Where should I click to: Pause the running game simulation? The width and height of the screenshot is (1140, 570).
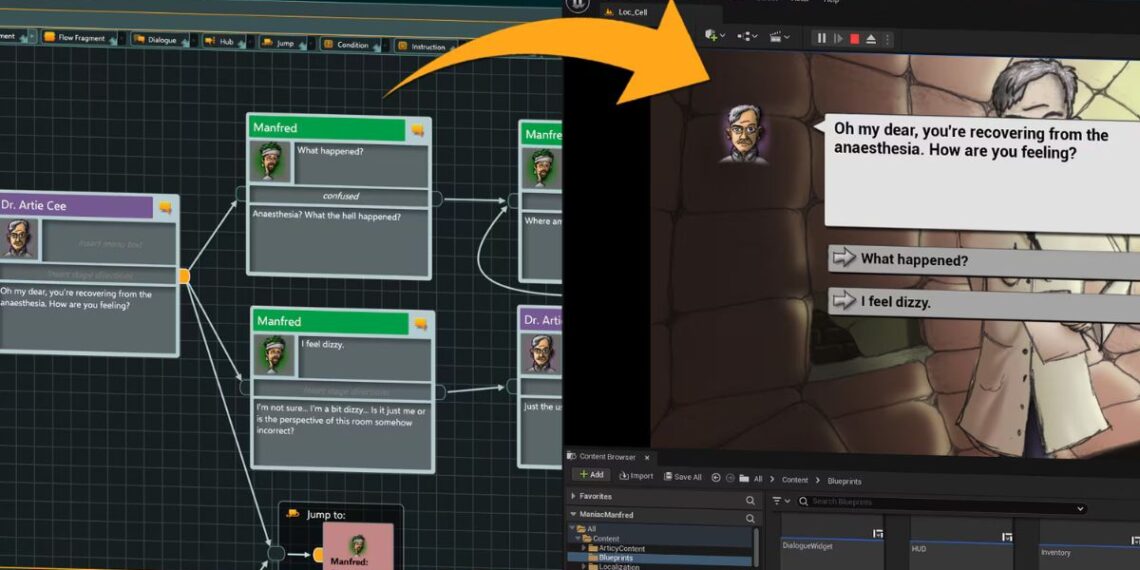pos(821,38)
